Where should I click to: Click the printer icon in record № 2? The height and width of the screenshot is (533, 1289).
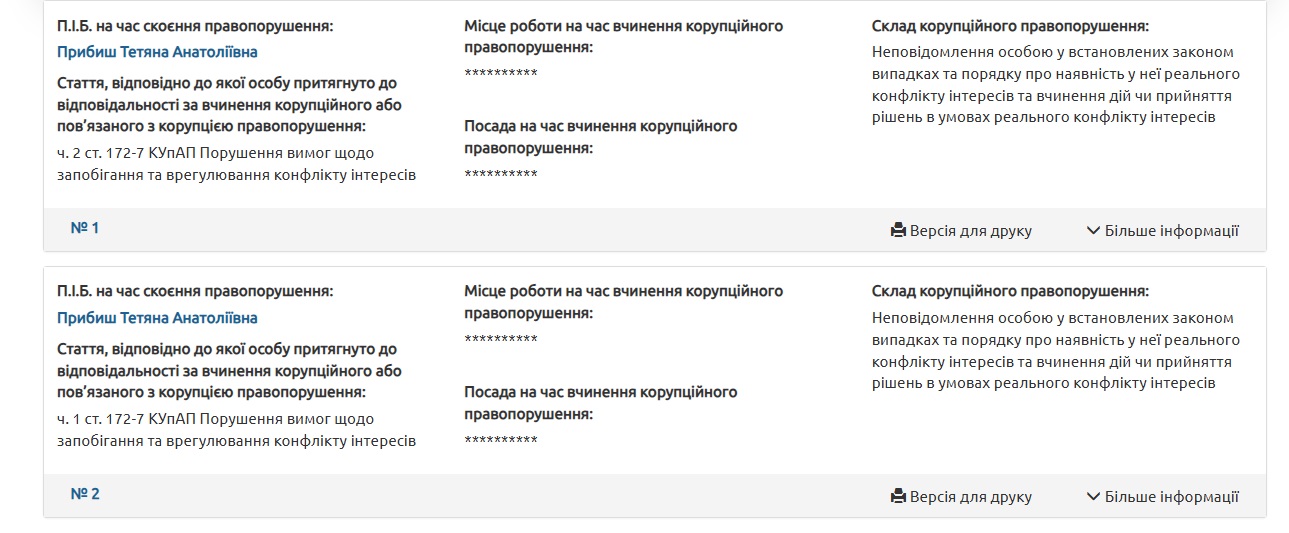(898, 497)
